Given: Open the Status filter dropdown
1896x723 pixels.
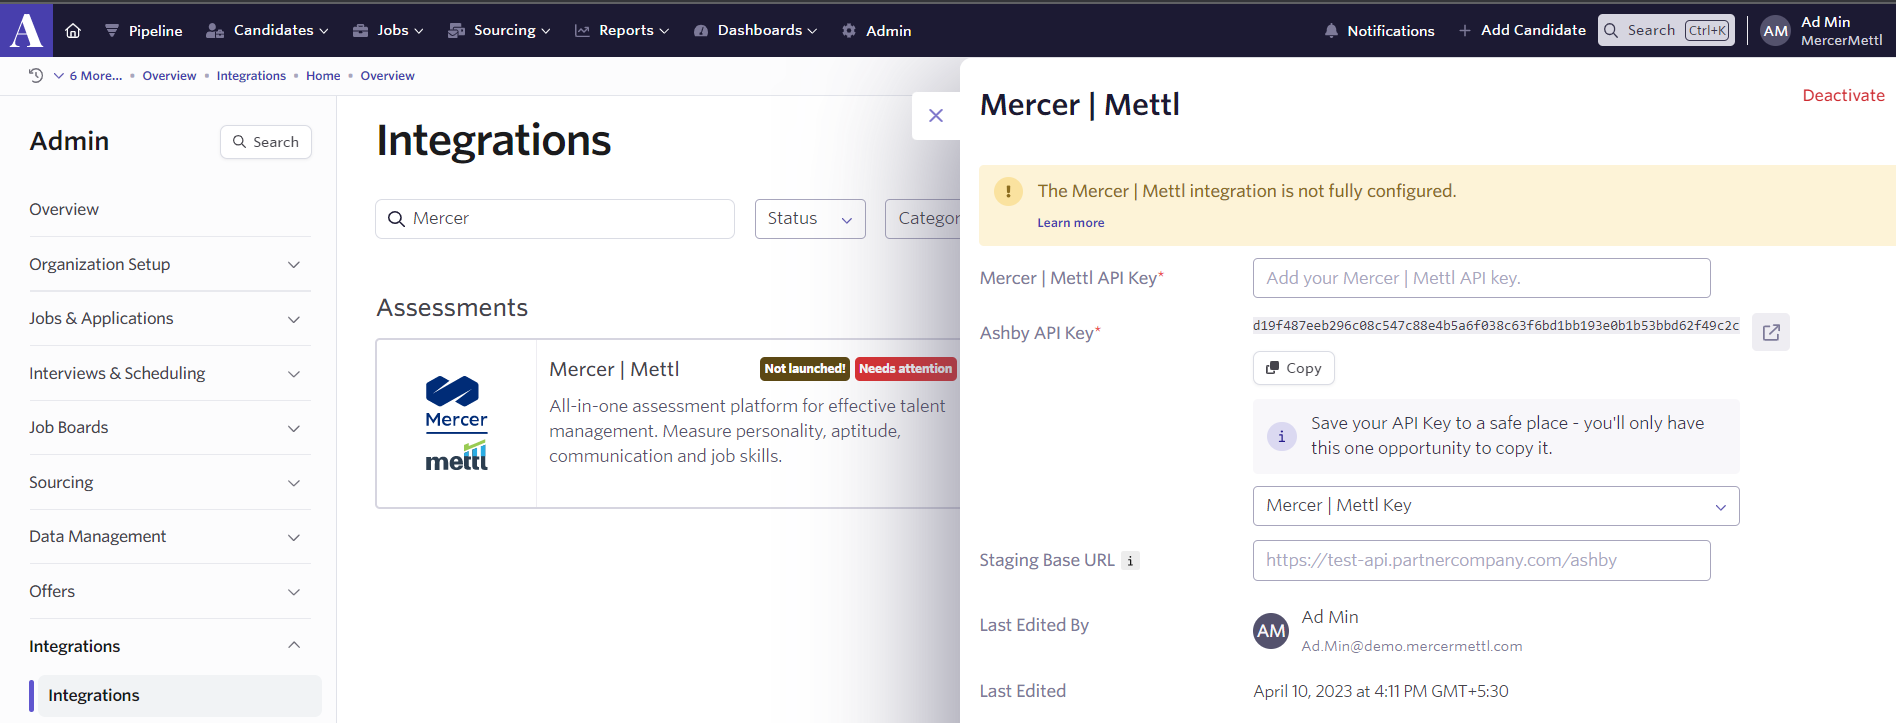Looking at the screenshot, I should [810, 219].
